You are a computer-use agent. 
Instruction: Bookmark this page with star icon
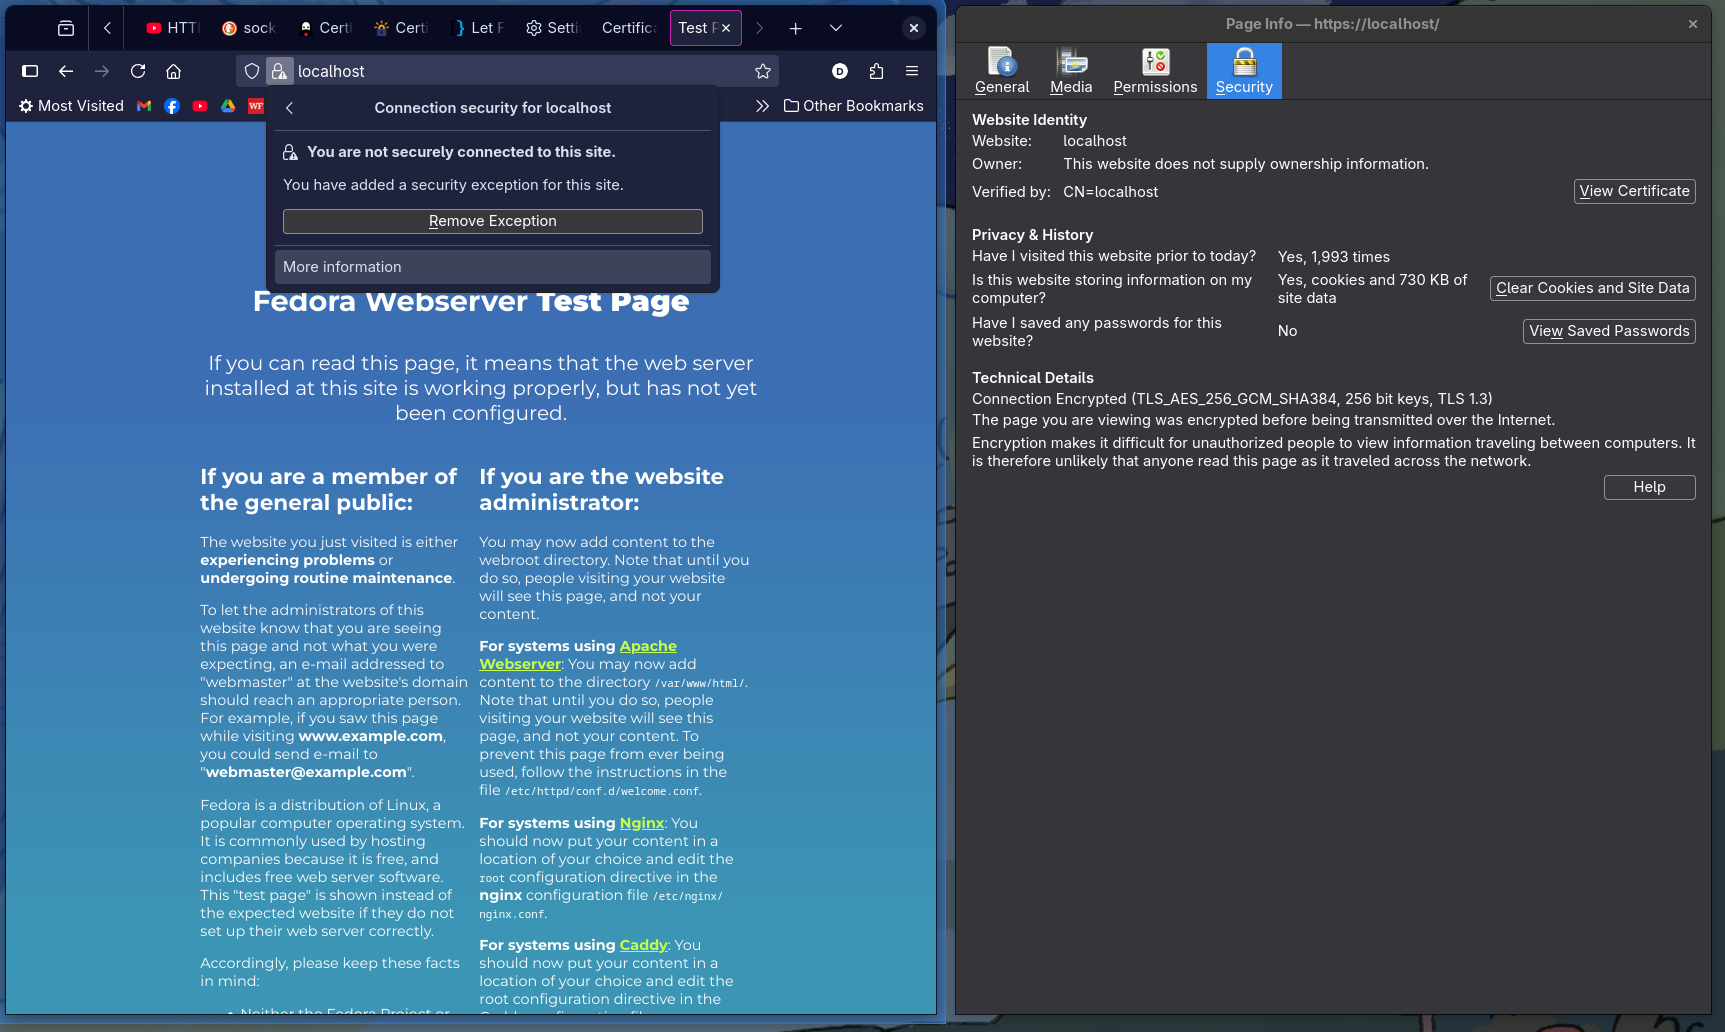(x=763, y=71)
